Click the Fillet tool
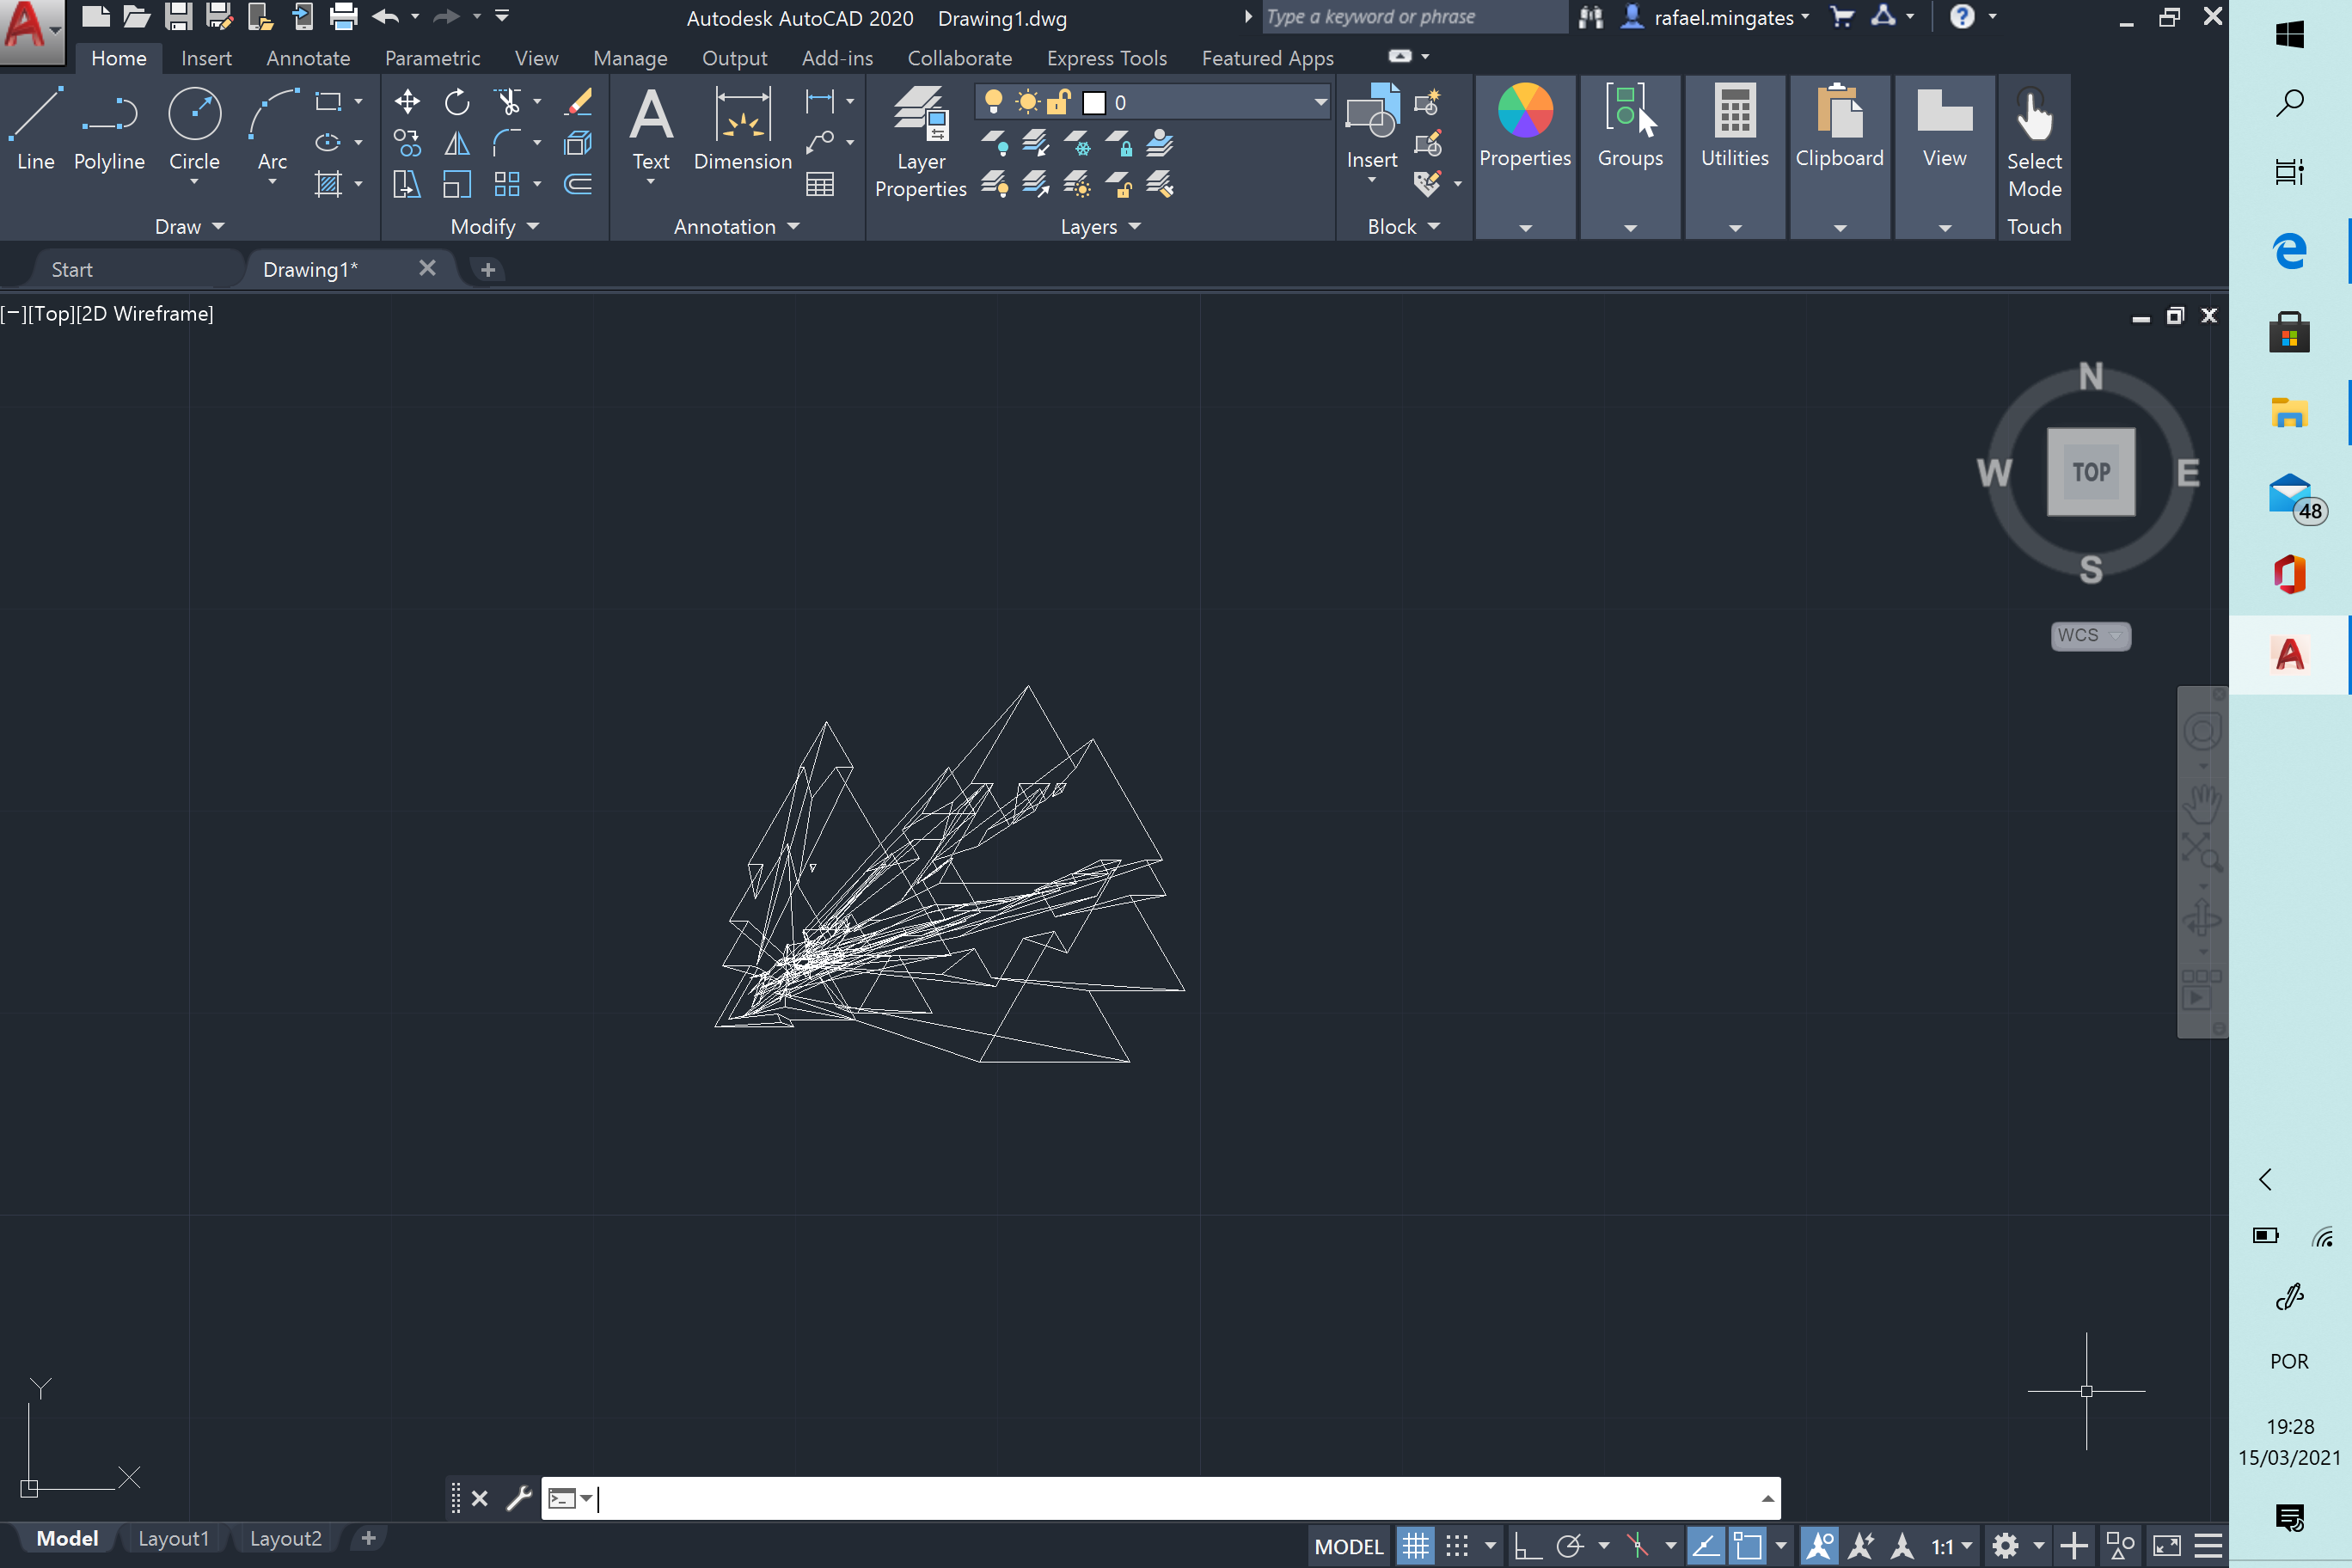Screen dimensions: 2352x1568 click(508, 143)
